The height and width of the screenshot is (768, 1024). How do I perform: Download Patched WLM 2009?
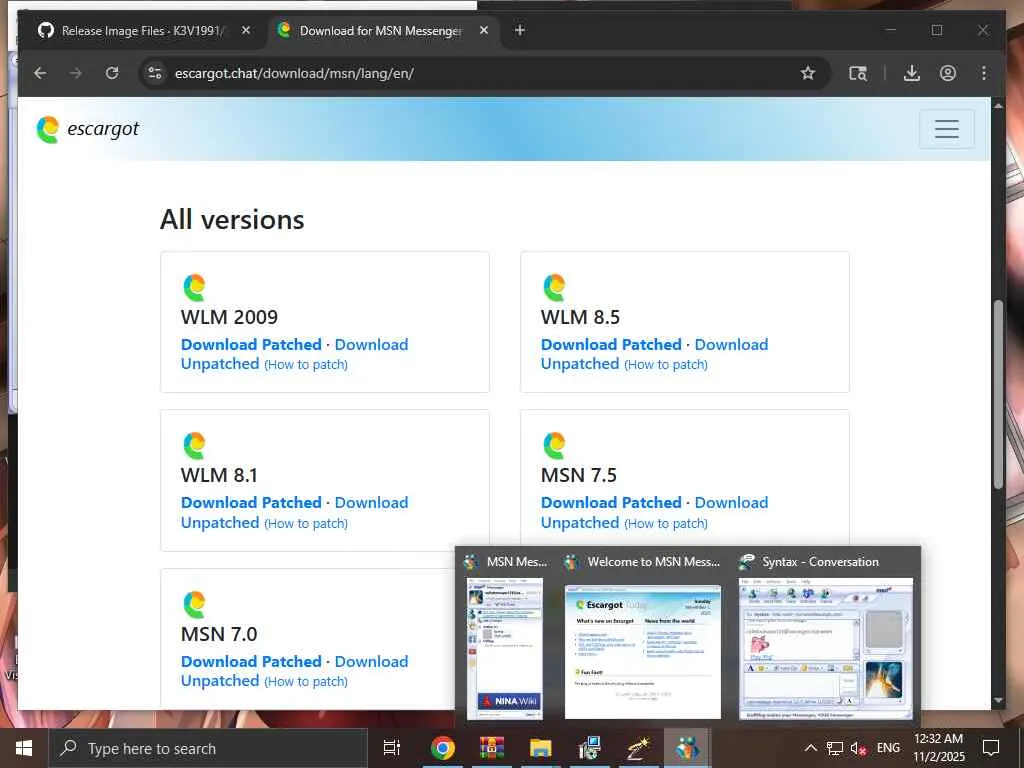pyautogui.click(x=251, y=345)
